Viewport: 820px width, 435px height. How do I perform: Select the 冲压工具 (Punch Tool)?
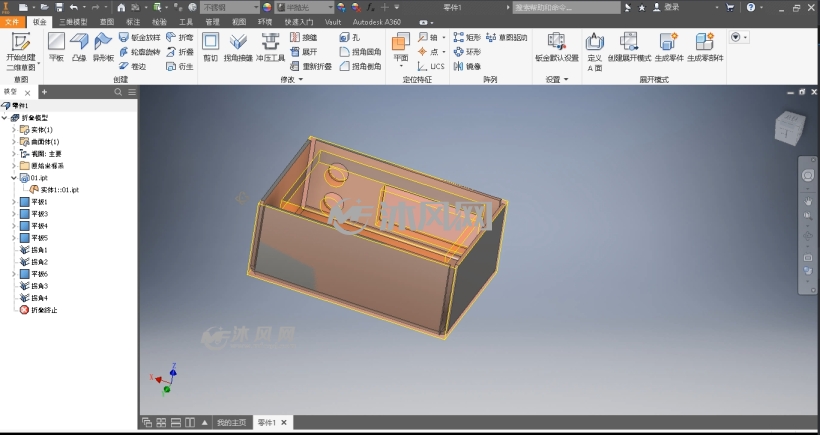tap(270, 47)
